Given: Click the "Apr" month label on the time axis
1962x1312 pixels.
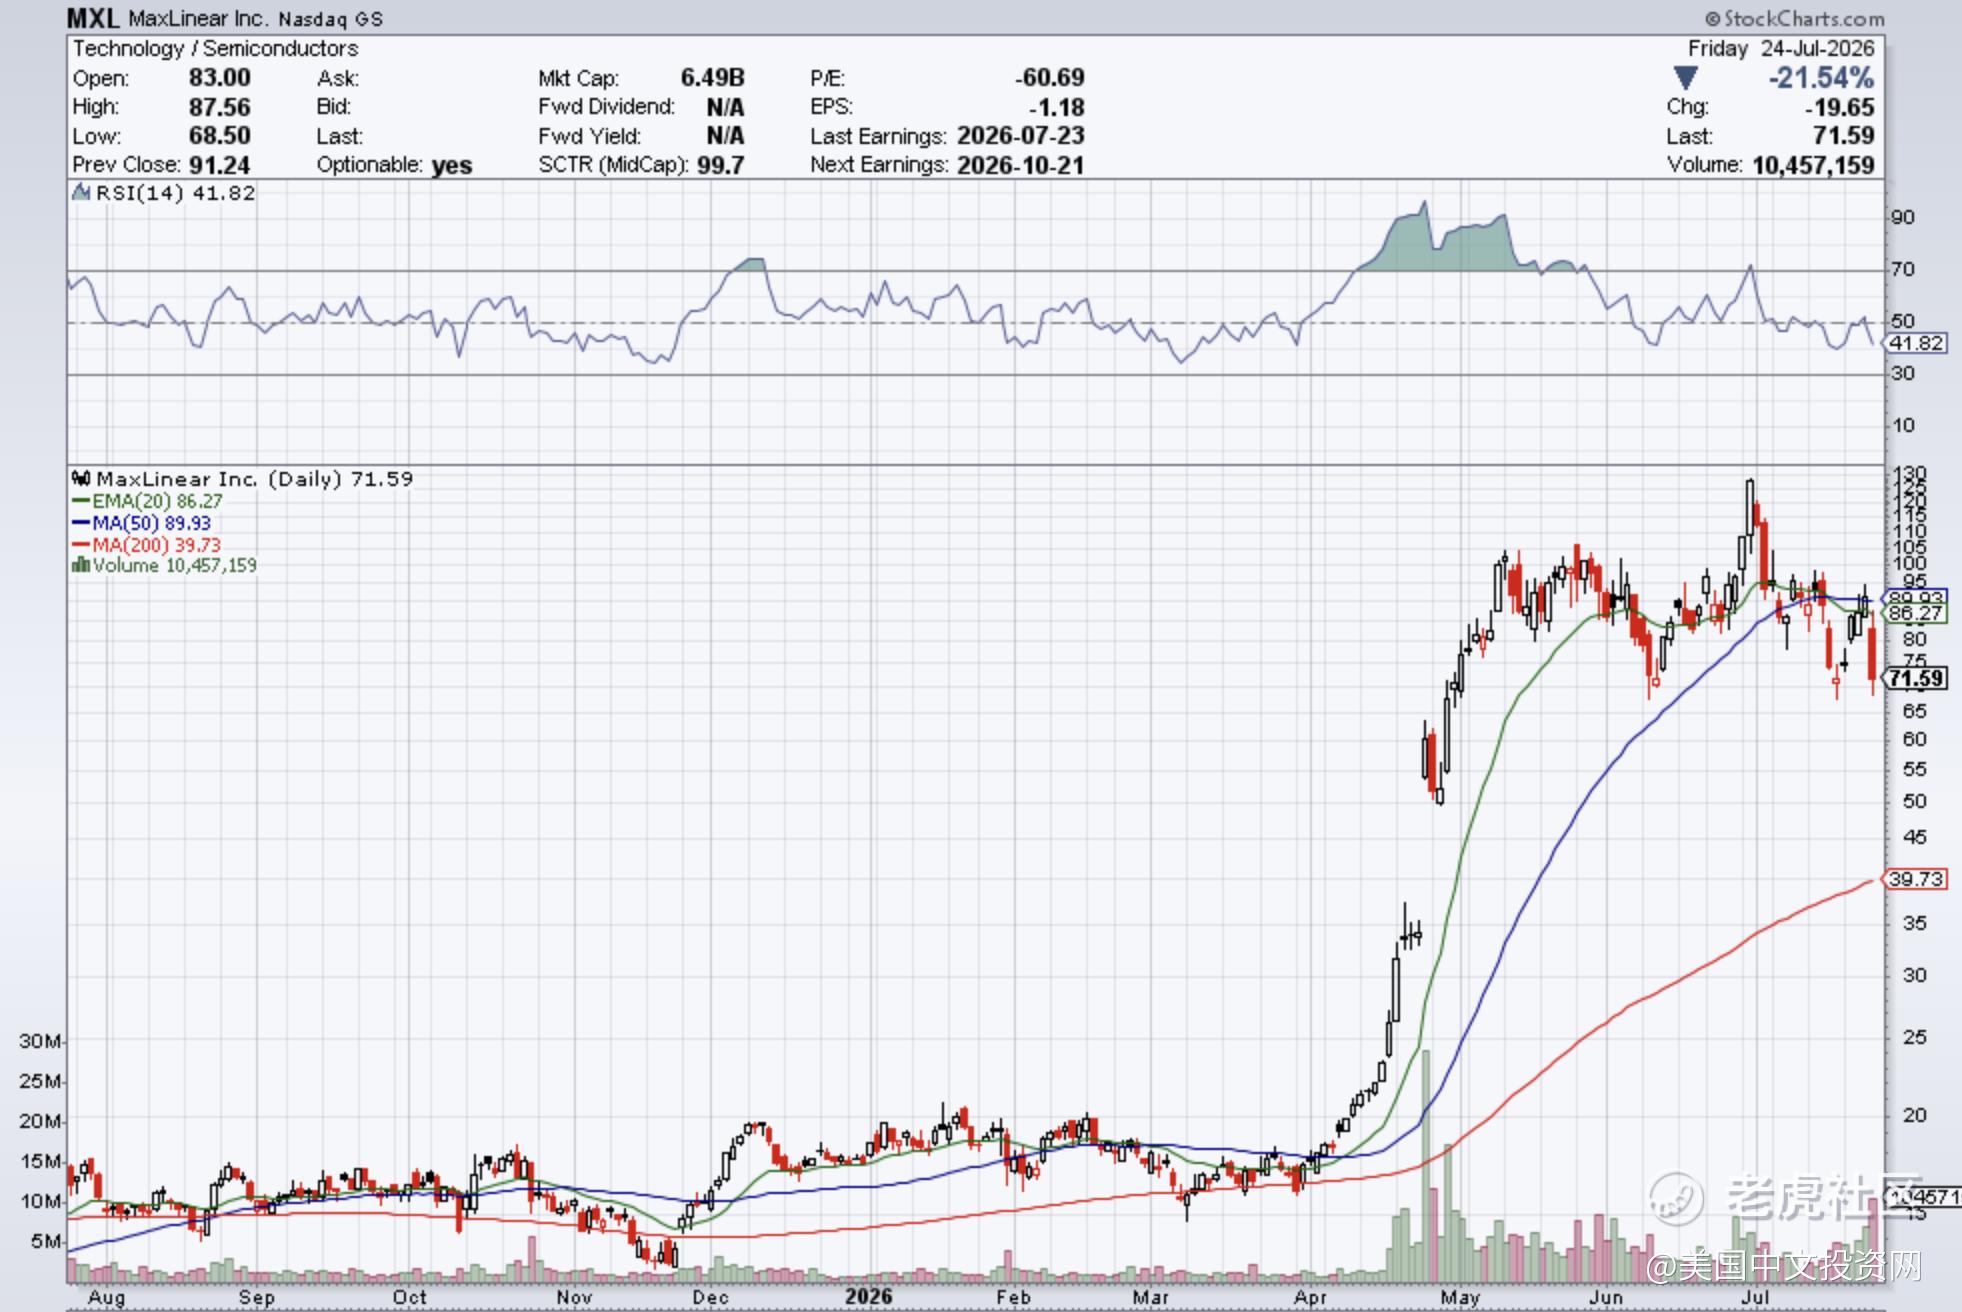Looking at the screenshot, I should (1310, 1298).
